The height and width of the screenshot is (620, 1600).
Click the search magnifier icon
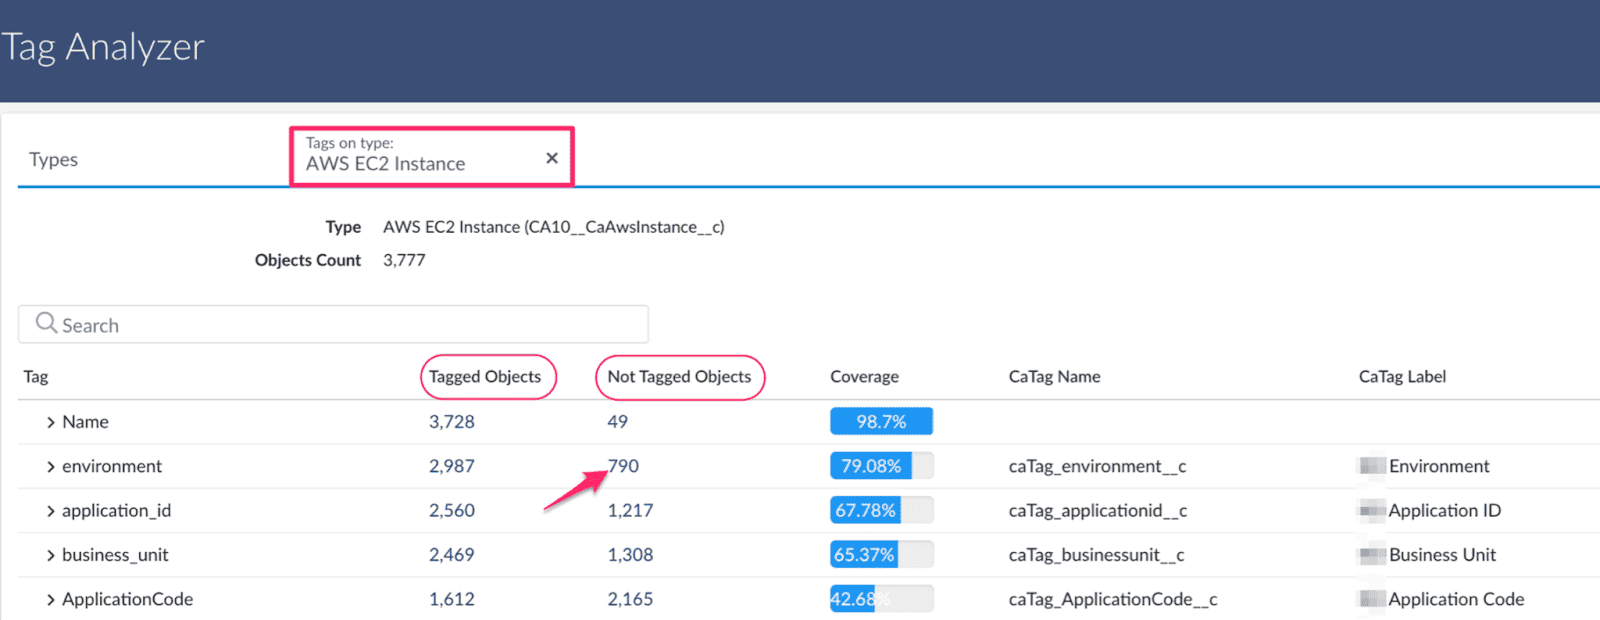(x=46, y=323)
